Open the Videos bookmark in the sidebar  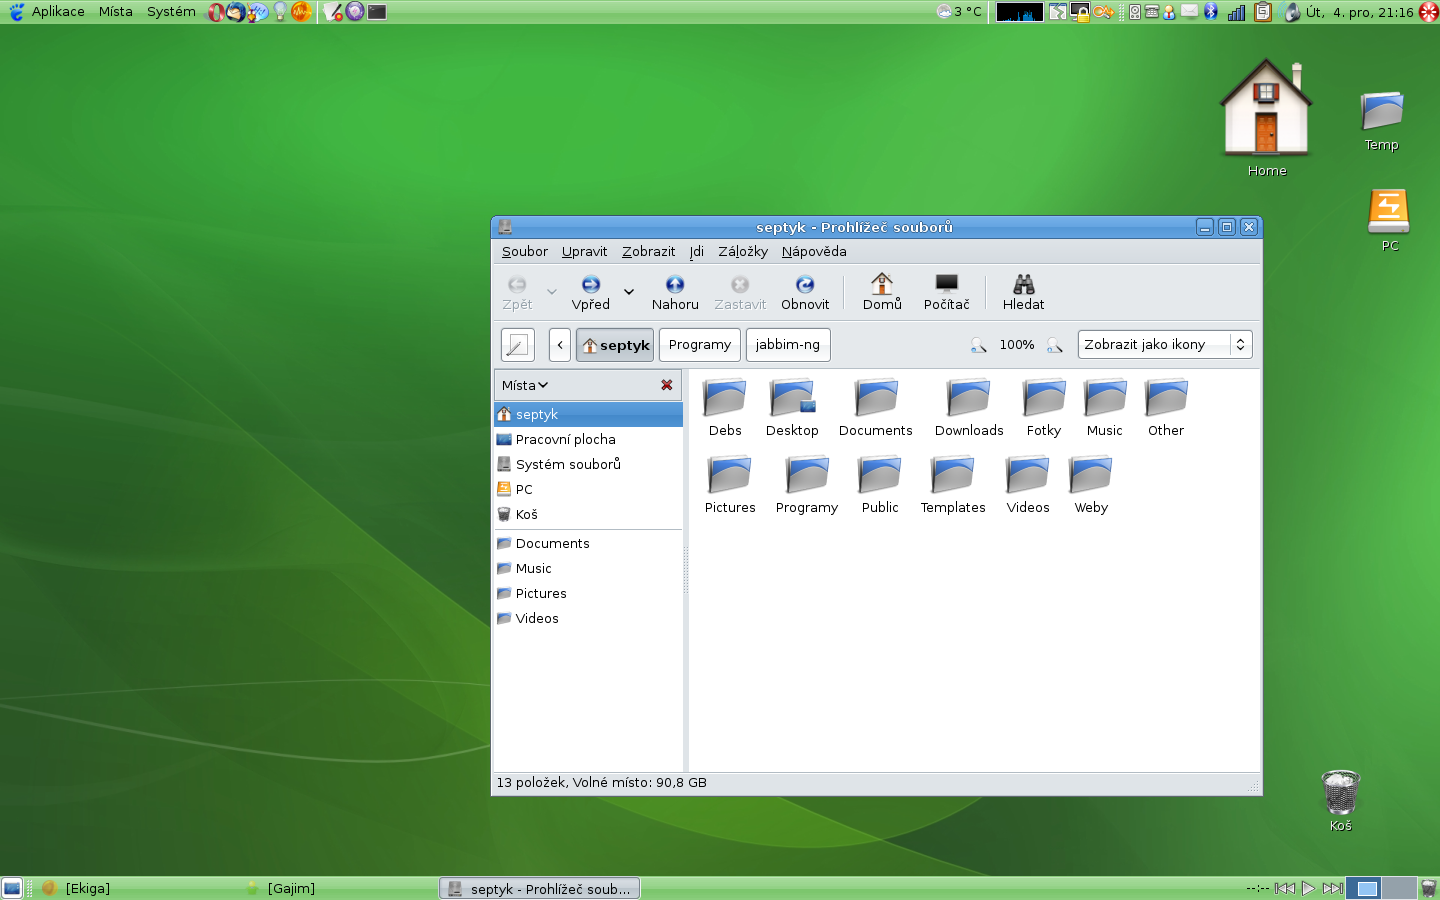(x=588, y=618)
